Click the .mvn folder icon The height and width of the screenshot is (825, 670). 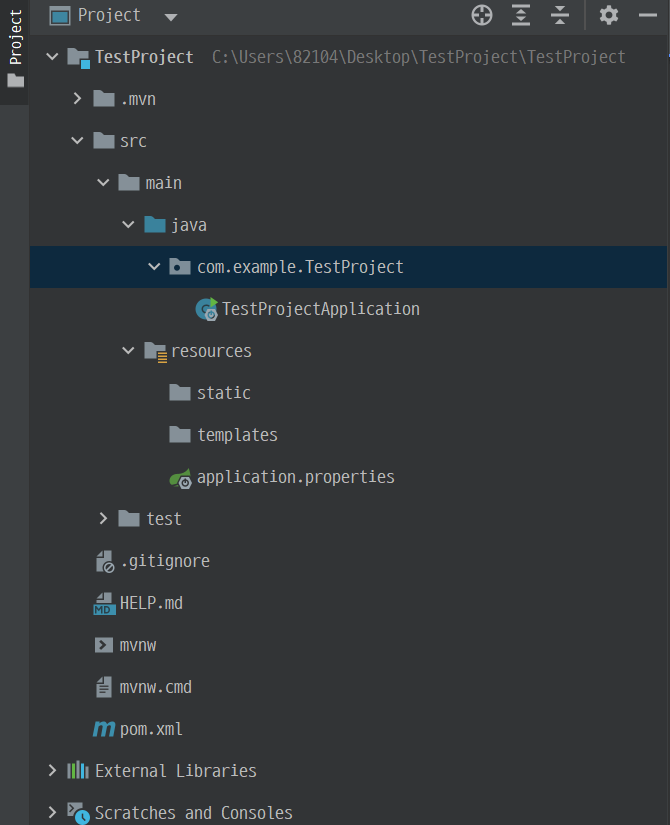(x=104, y=99)
